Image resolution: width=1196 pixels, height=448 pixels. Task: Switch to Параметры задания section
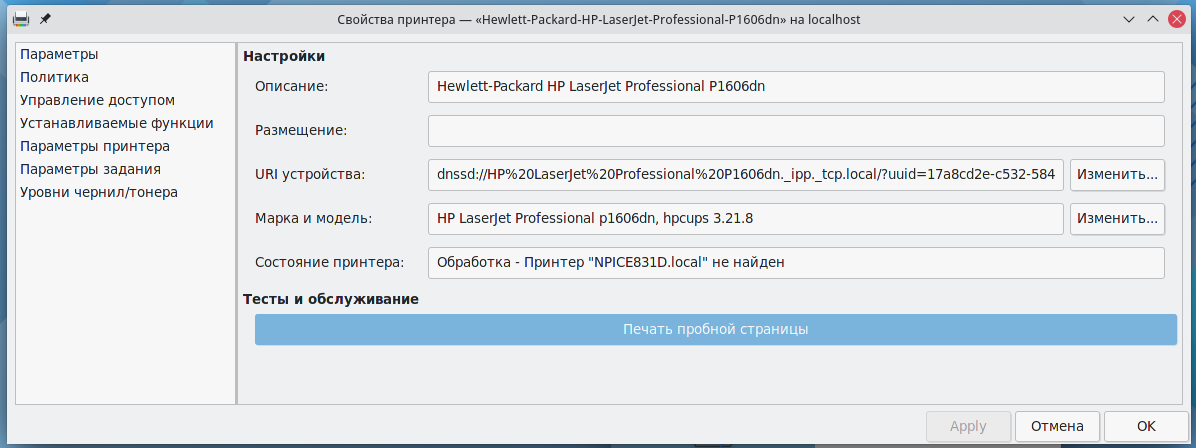click(x=90, y=169)
